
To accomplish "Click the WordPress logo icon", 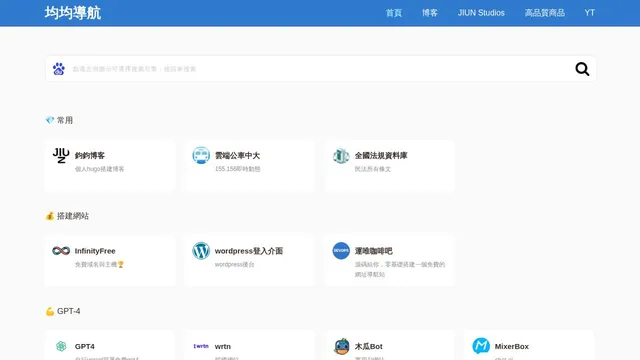I will [201, 251].
